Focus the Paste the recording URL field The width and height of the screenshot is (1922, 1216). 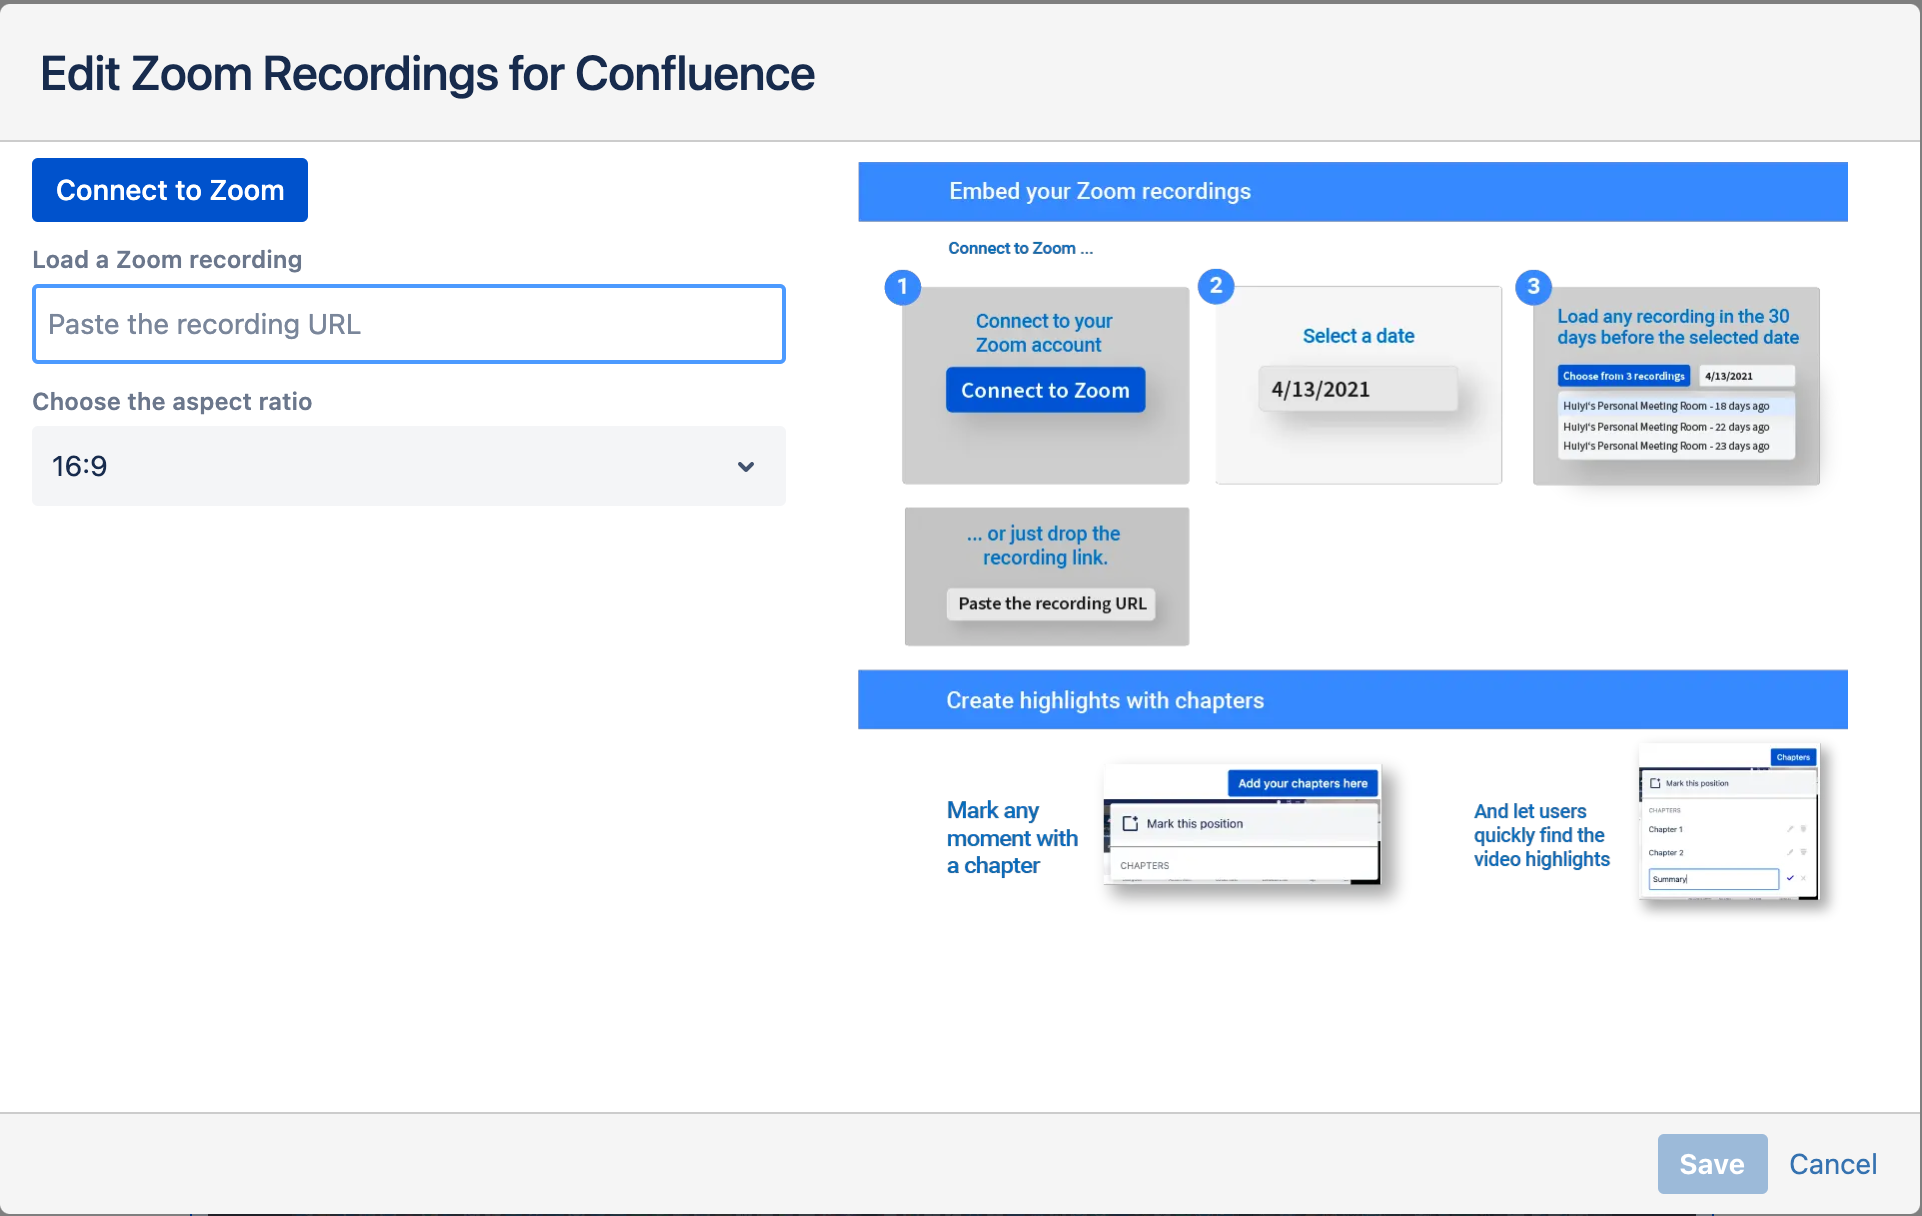(409, 324)
